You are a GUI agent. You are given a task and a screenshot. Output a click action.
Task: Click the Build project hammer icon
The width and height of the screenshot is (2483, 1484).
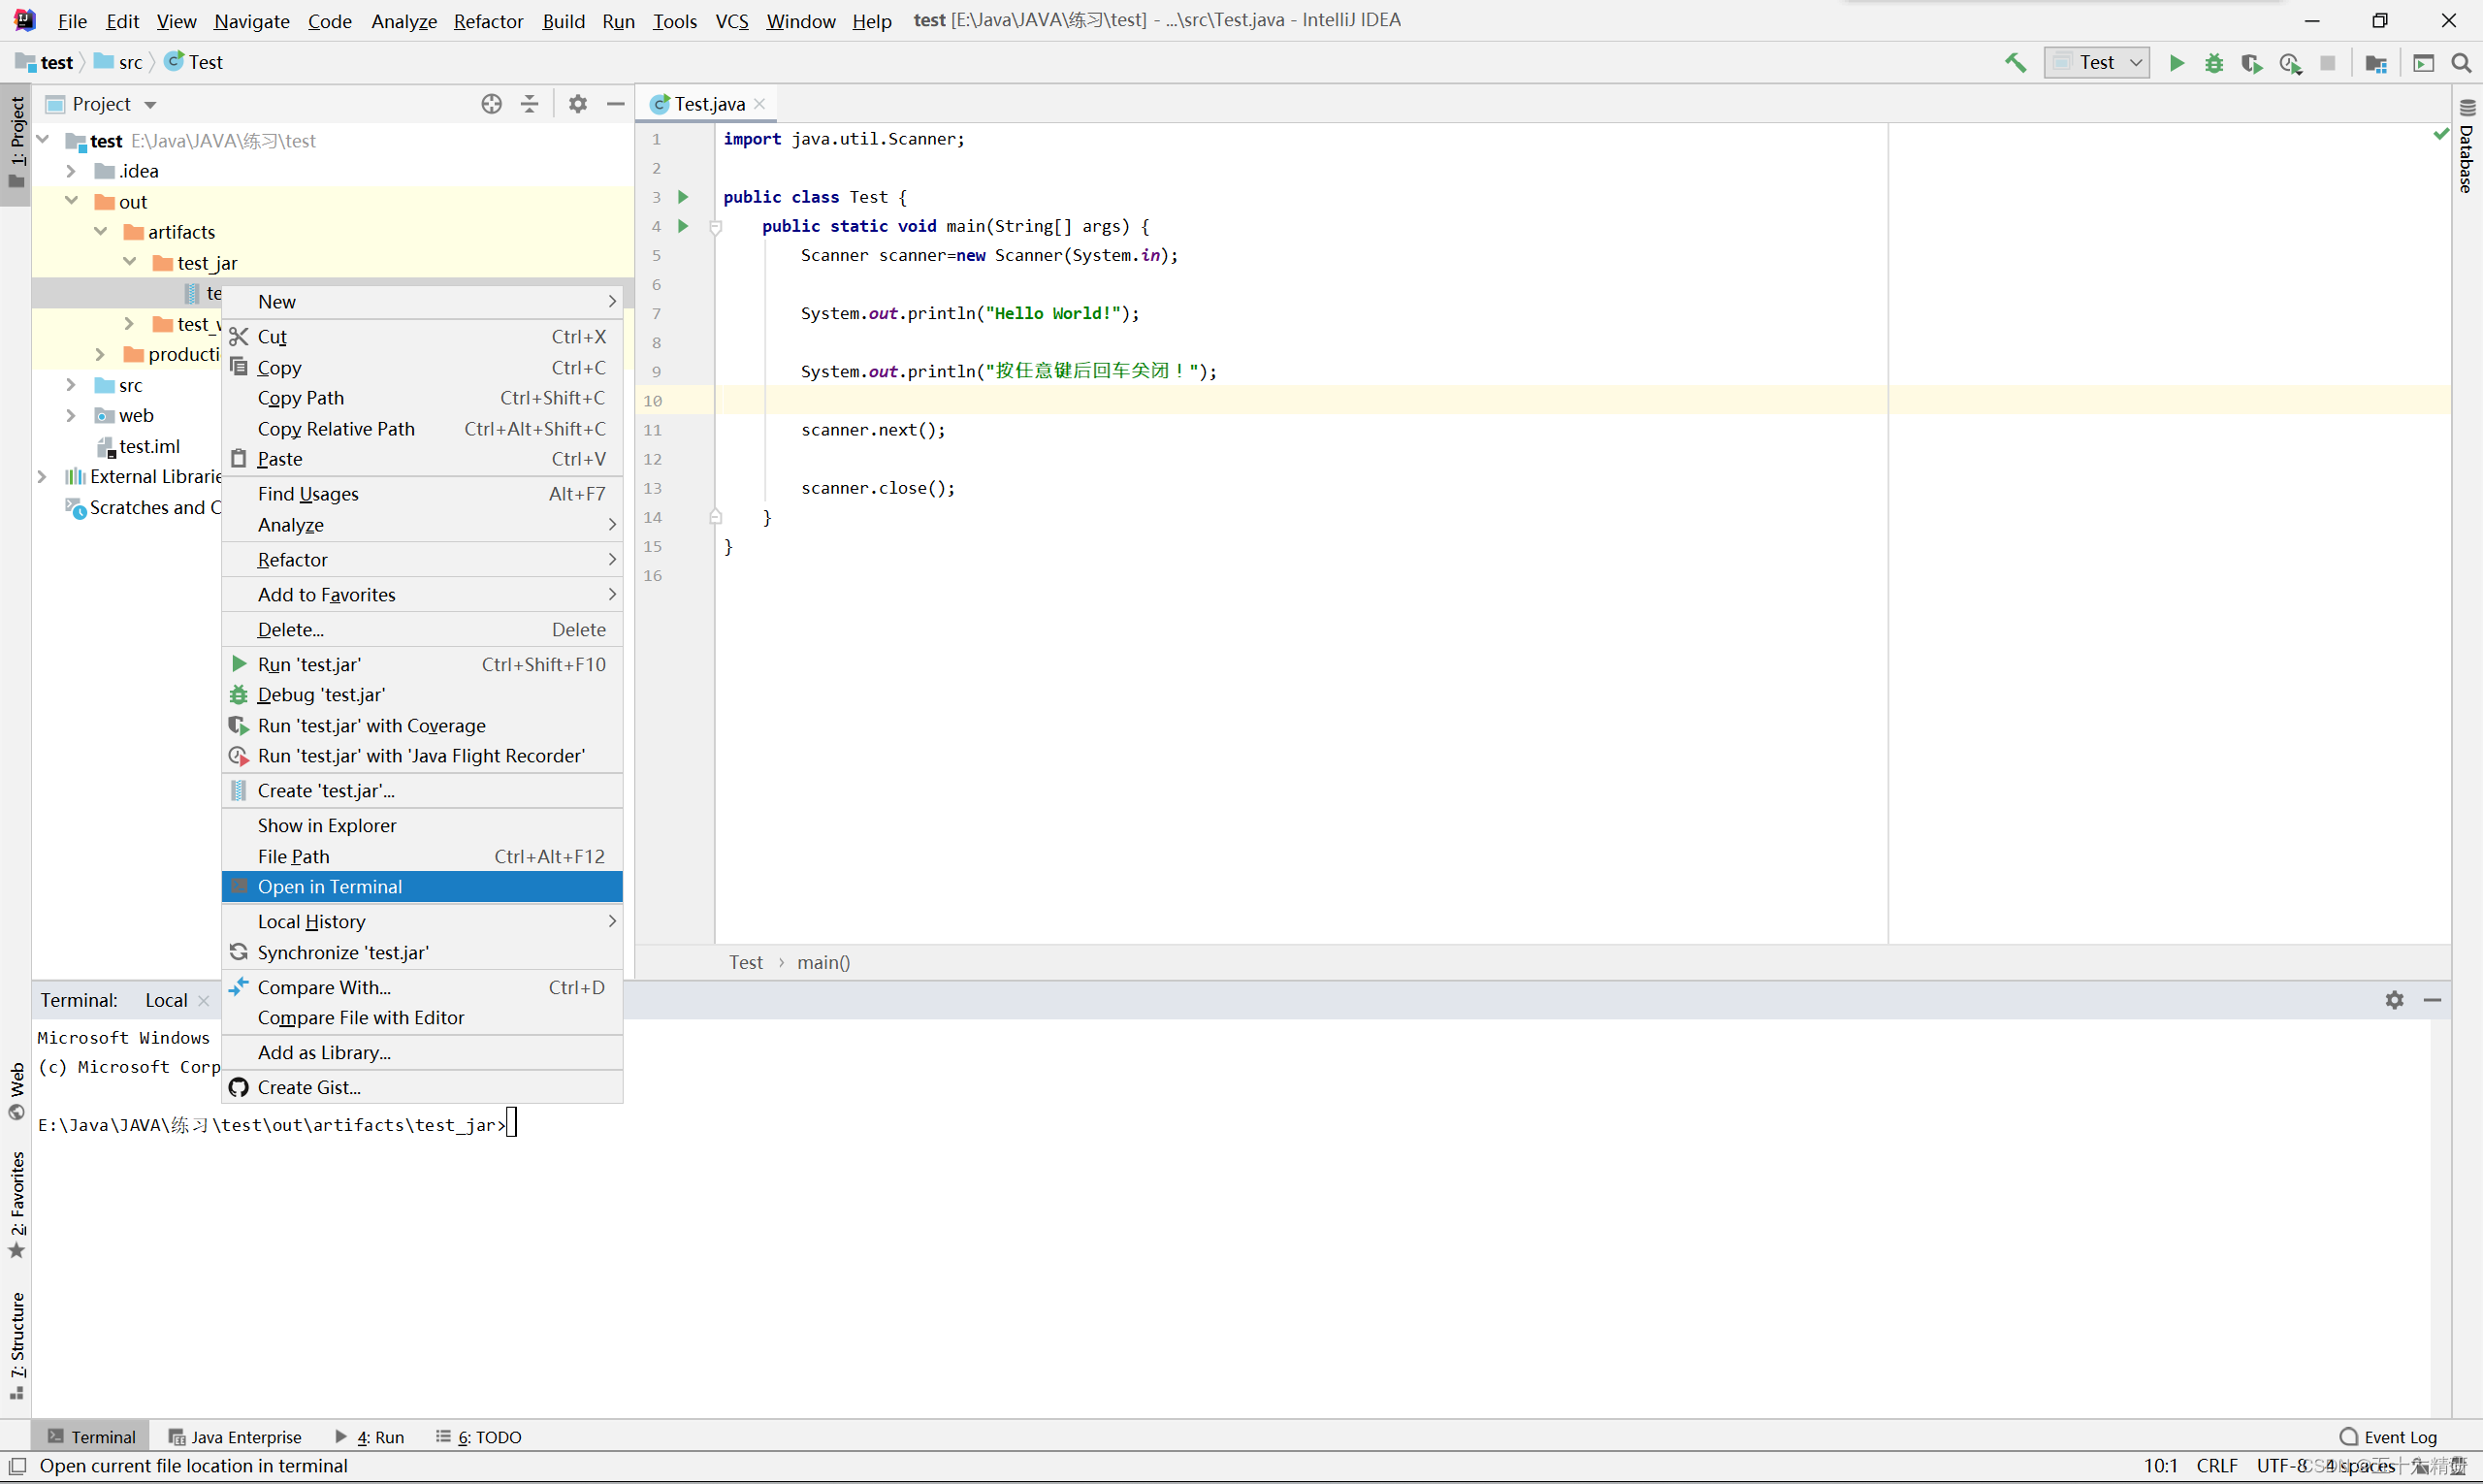tap(2015, 63)
